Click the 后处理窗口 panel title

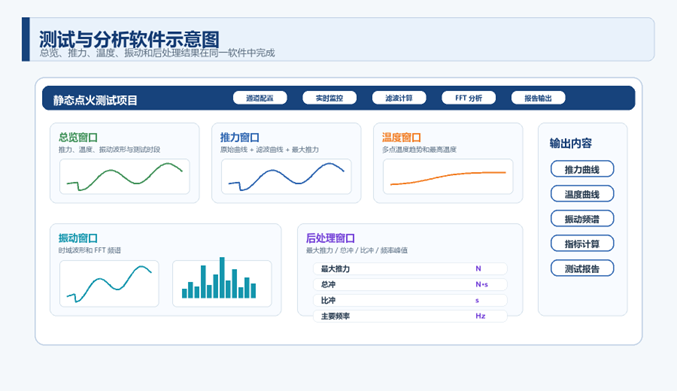pyautogui.click(x=330, y=238)
